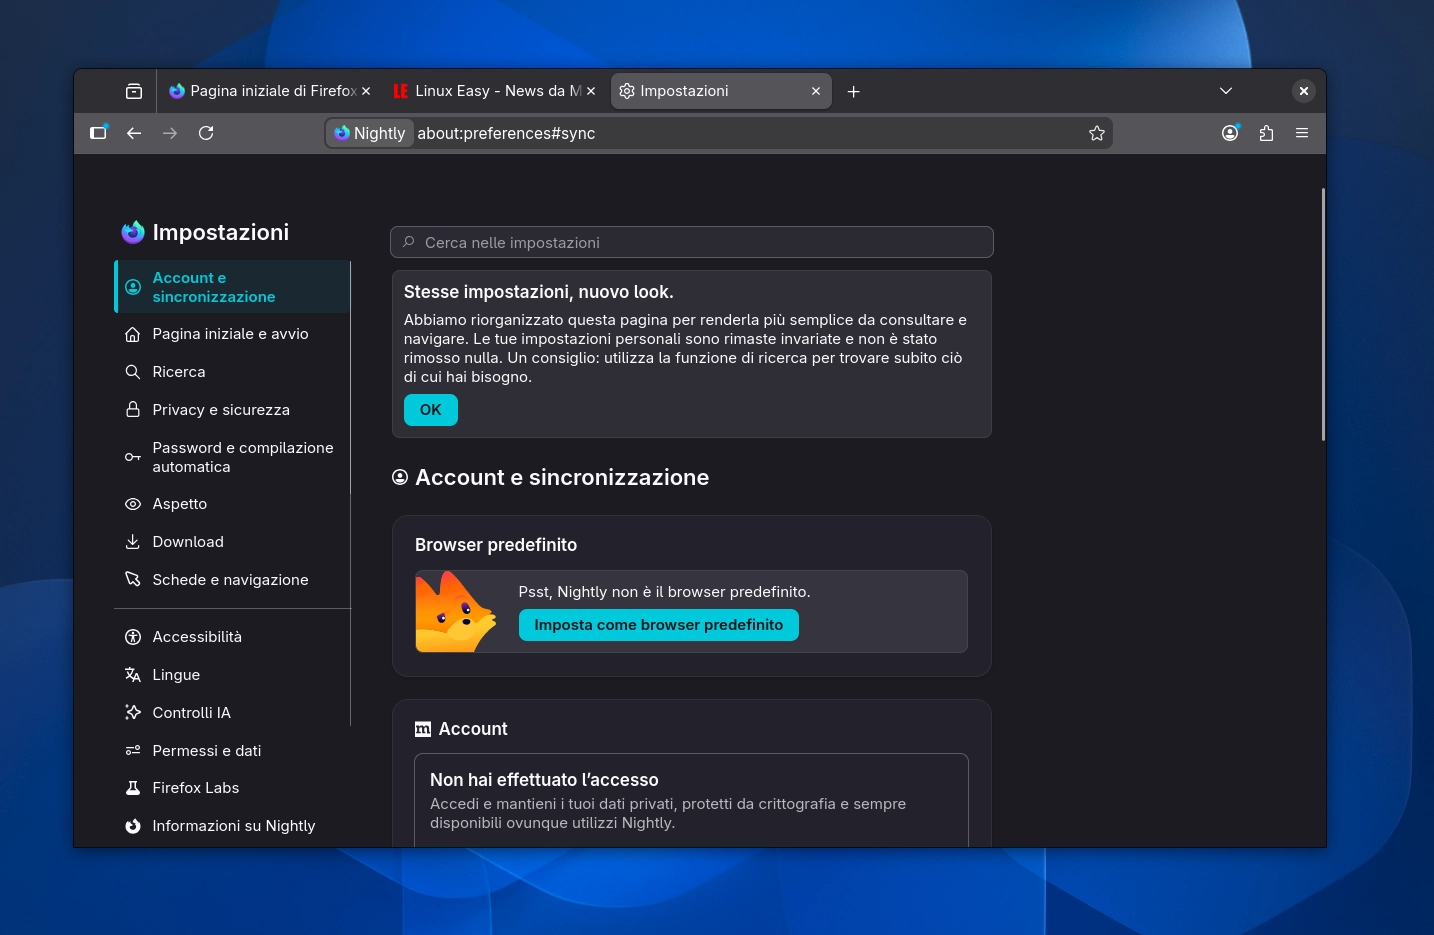Click the Stesse impostazioni, nuovo look heading
Screen dimensions: 1434x935
coord(539,292)
